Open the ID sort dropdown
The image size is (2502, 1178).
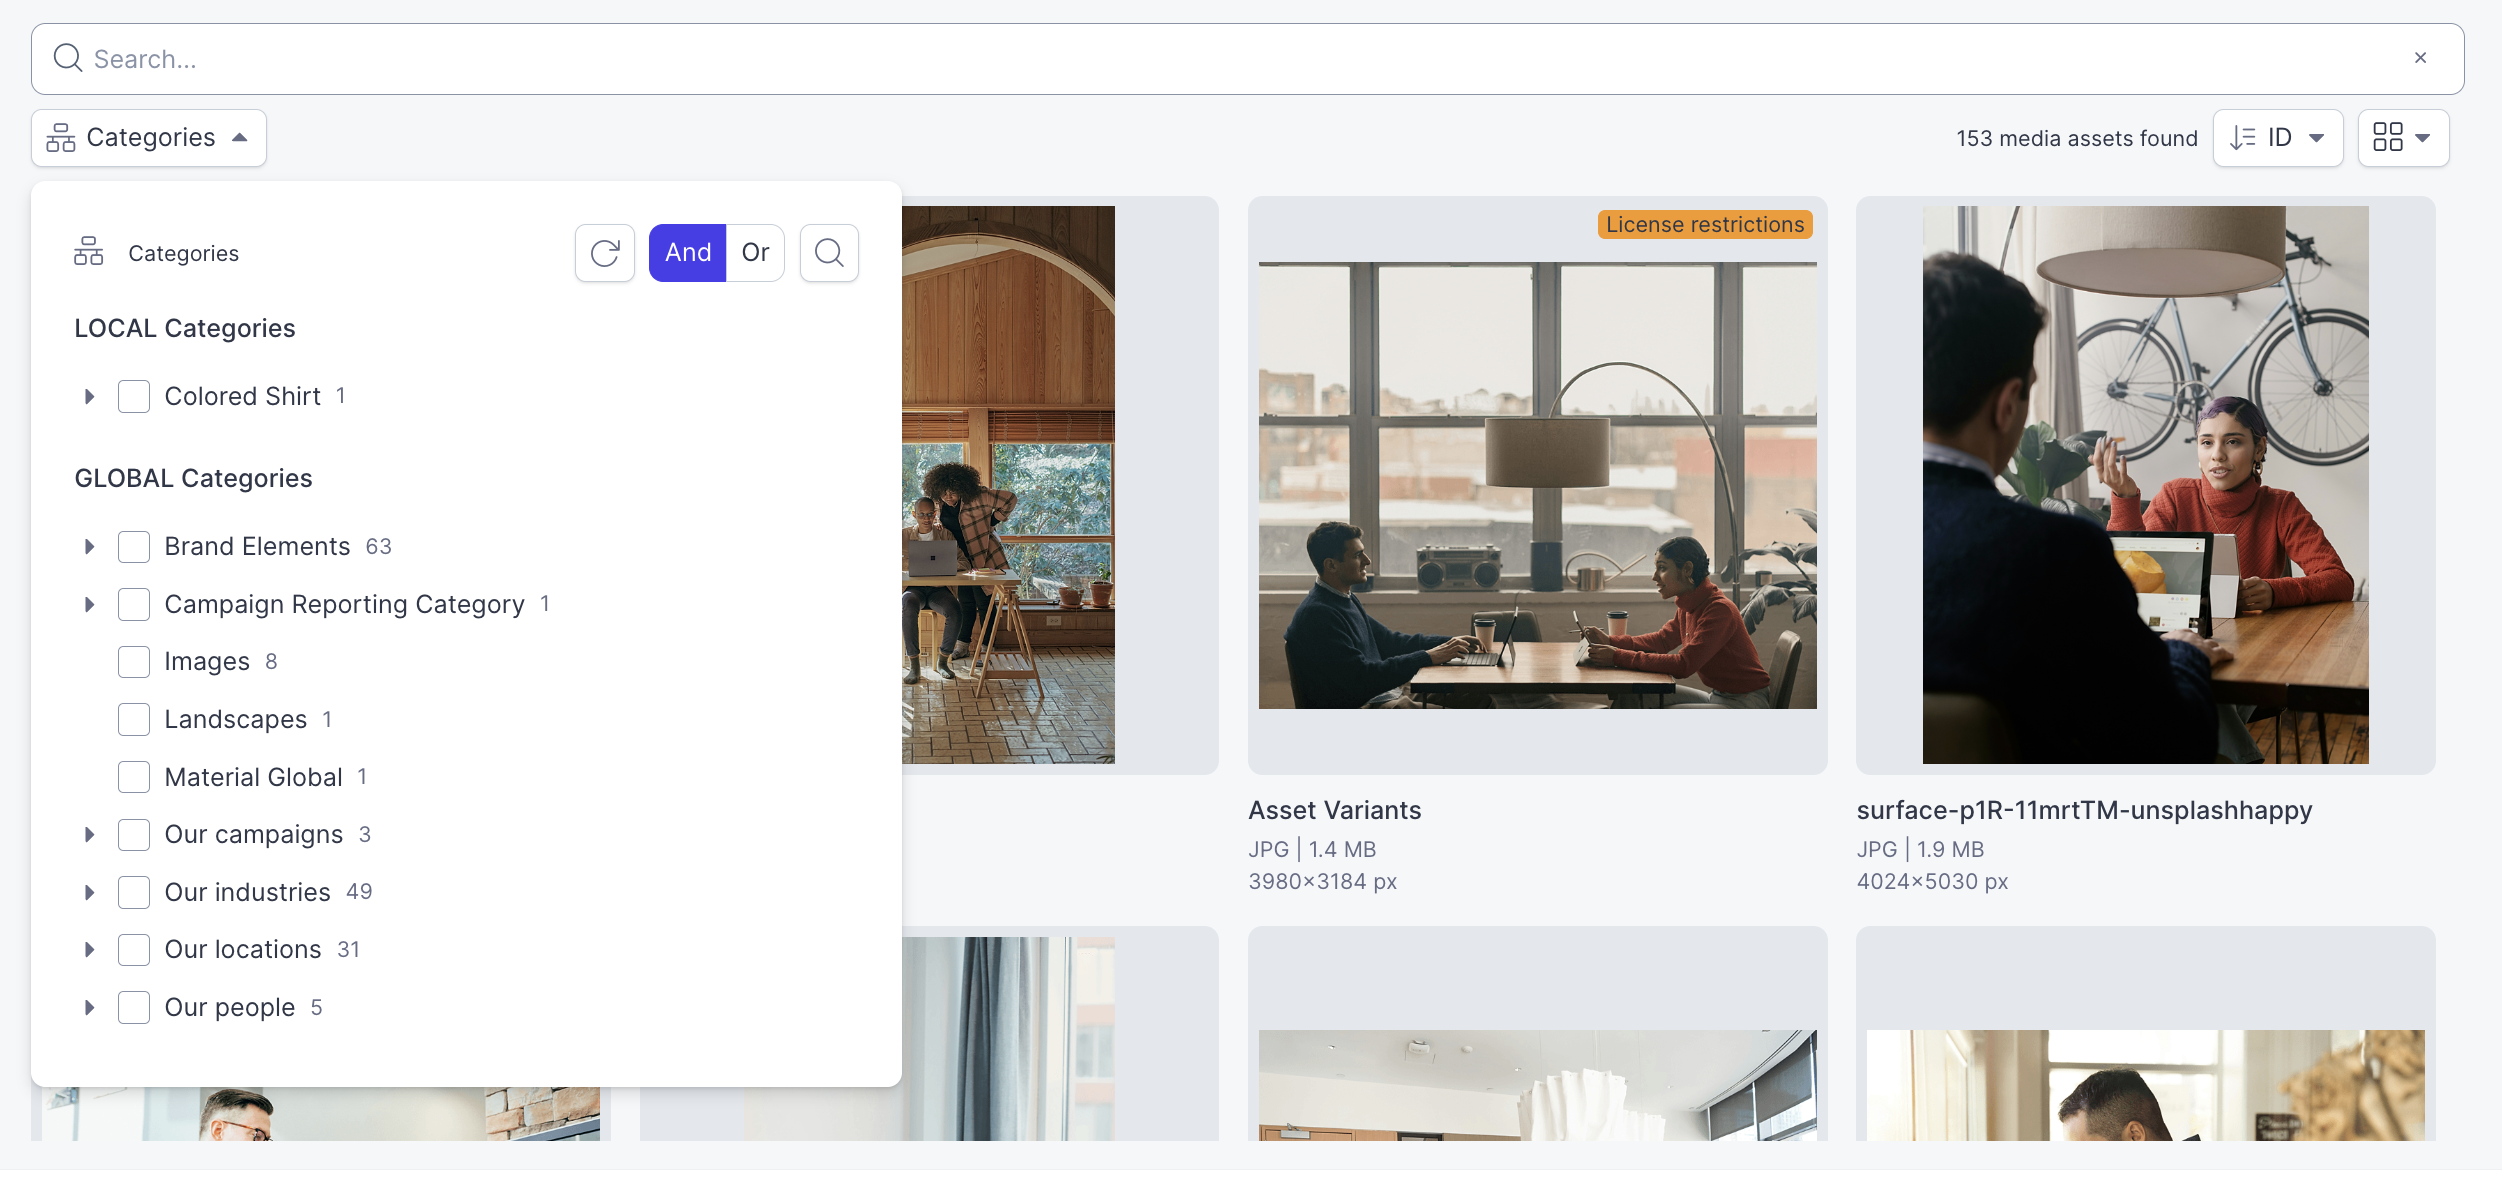pos(2278,138)
